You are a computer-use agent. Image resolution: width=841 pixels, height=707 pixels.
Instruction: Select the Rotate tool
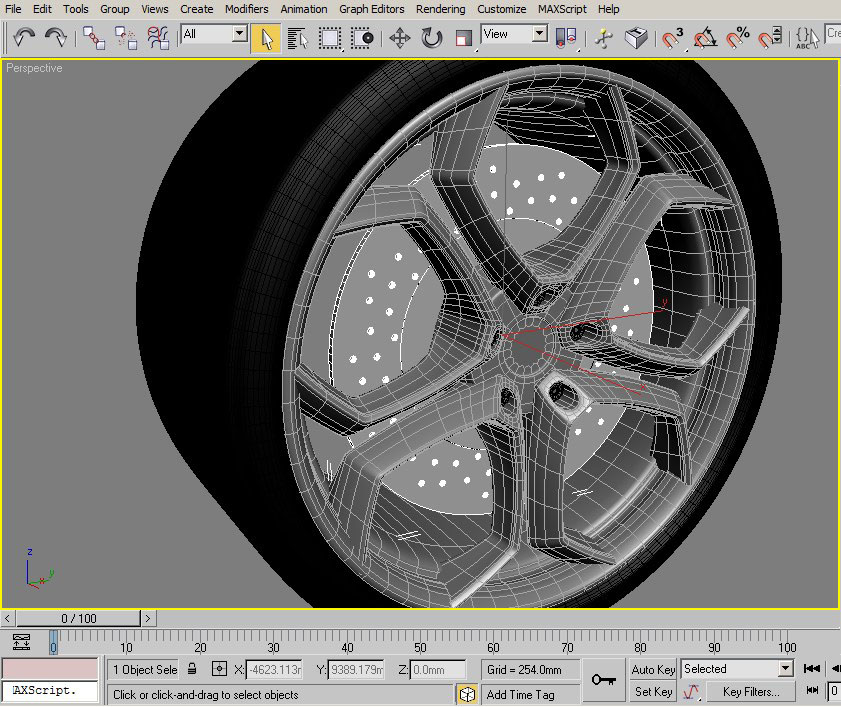click(431, 38)
